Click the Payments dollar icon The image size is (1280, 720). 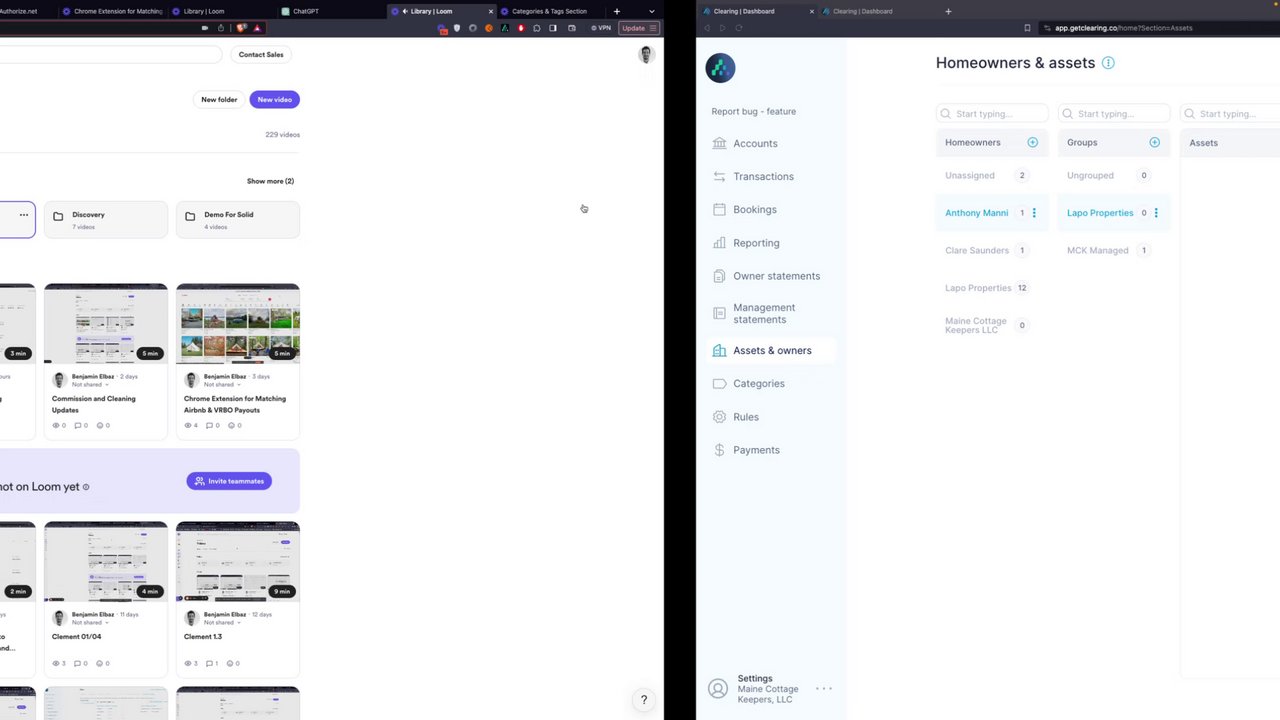click(x=719, y=450)
